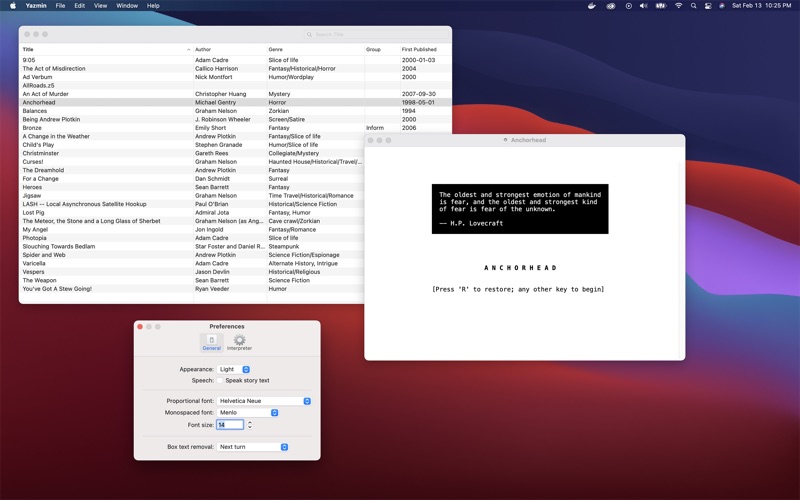Select the For a Change row
The image size is (800, 500).
point(192,179)
